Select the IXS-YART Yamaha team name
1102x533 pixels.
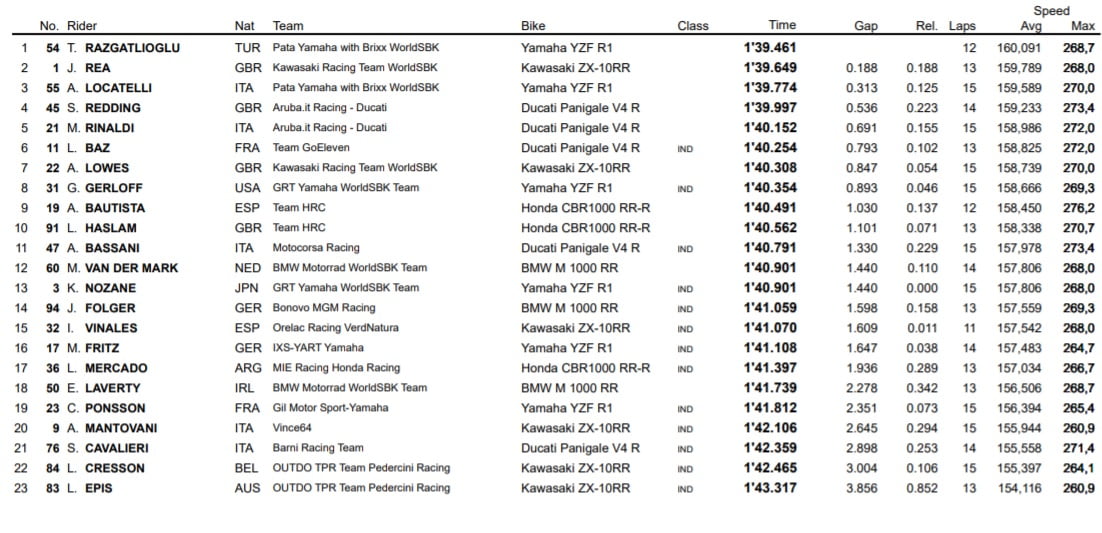tap(319, 348)
